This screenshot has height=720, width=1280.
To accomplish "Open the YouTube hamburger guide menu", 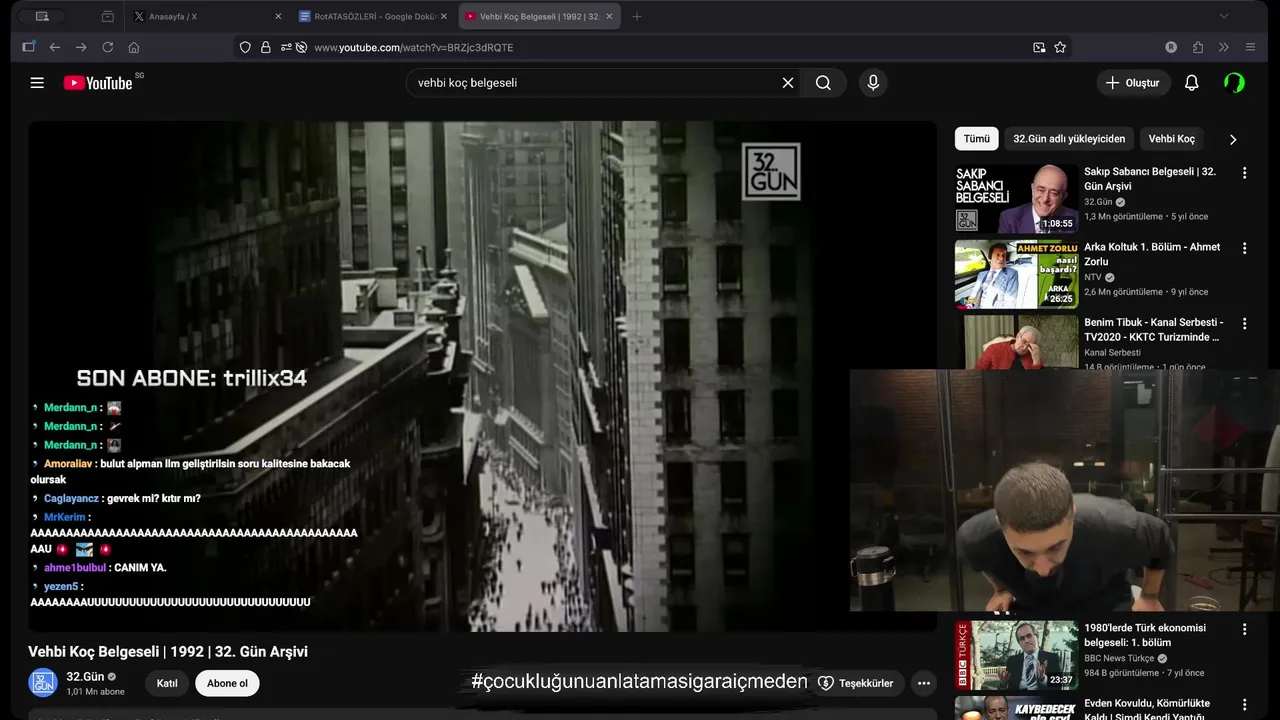I will (37, 83).
